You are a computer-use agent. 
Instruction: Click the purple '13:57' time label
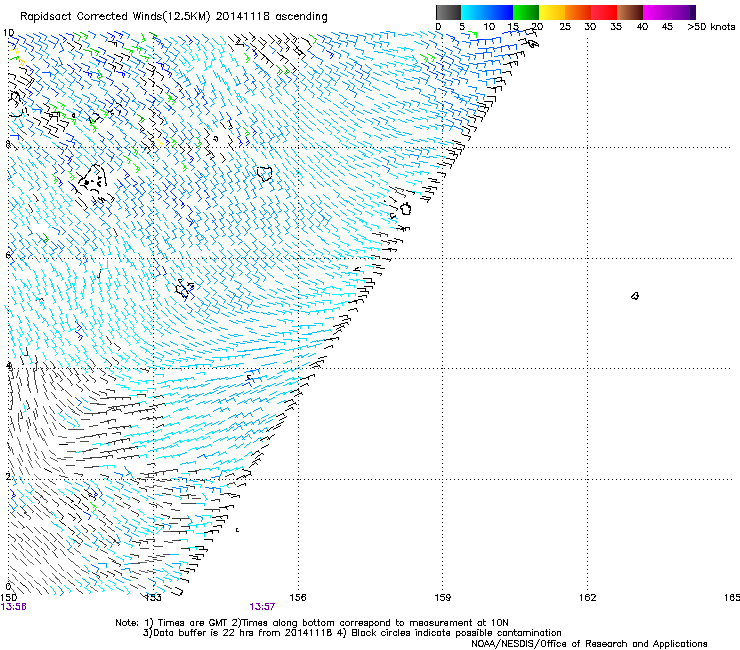pos(262,607)
